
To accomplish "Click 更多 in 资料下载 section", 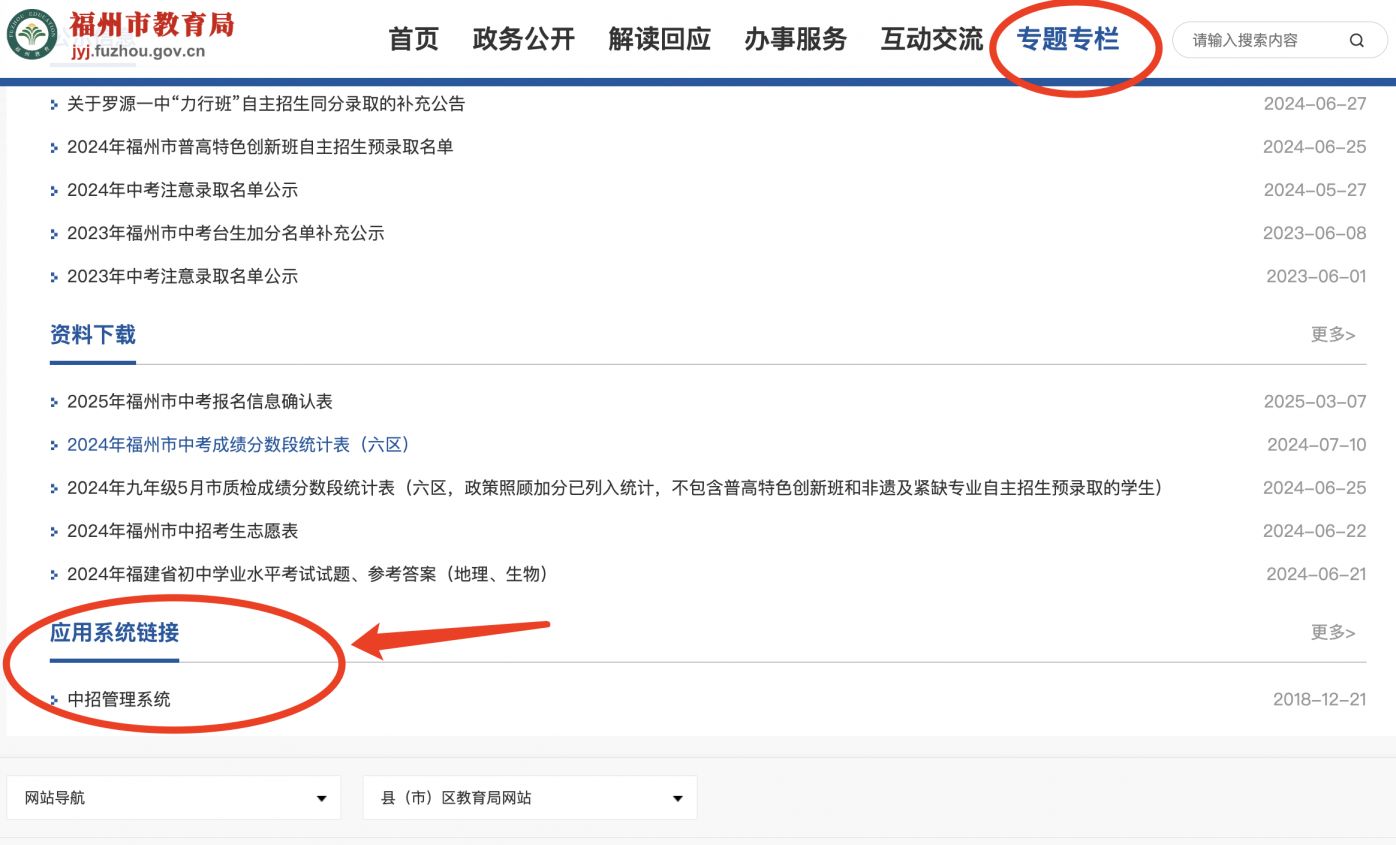I will tap(1332, 335).
